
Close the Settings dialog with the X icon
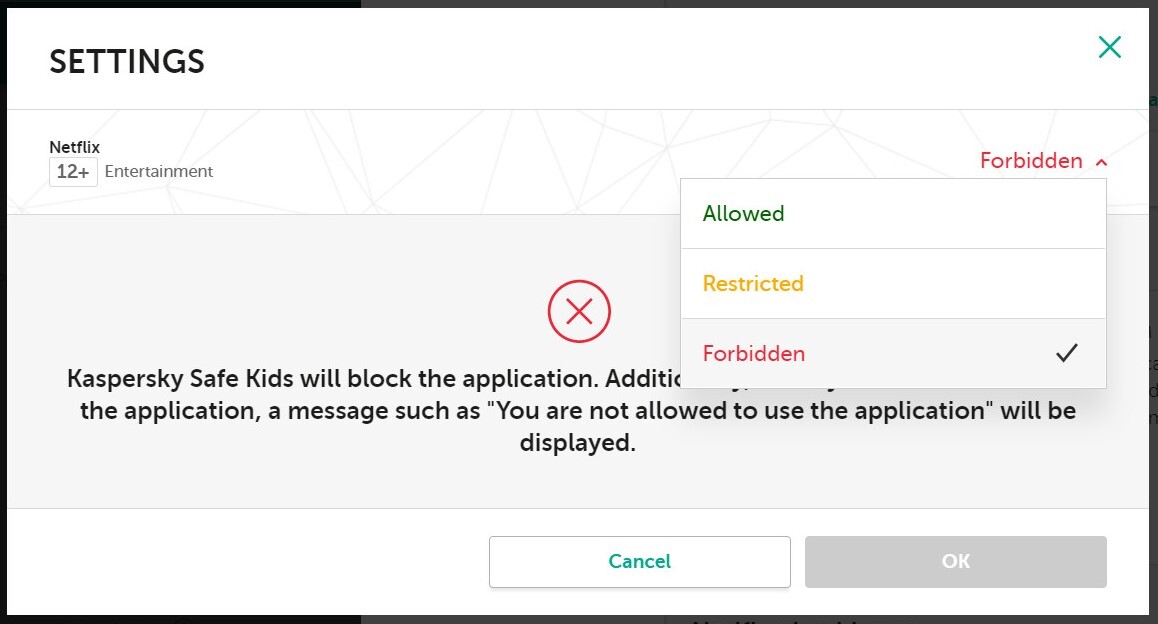(1109, 47)
